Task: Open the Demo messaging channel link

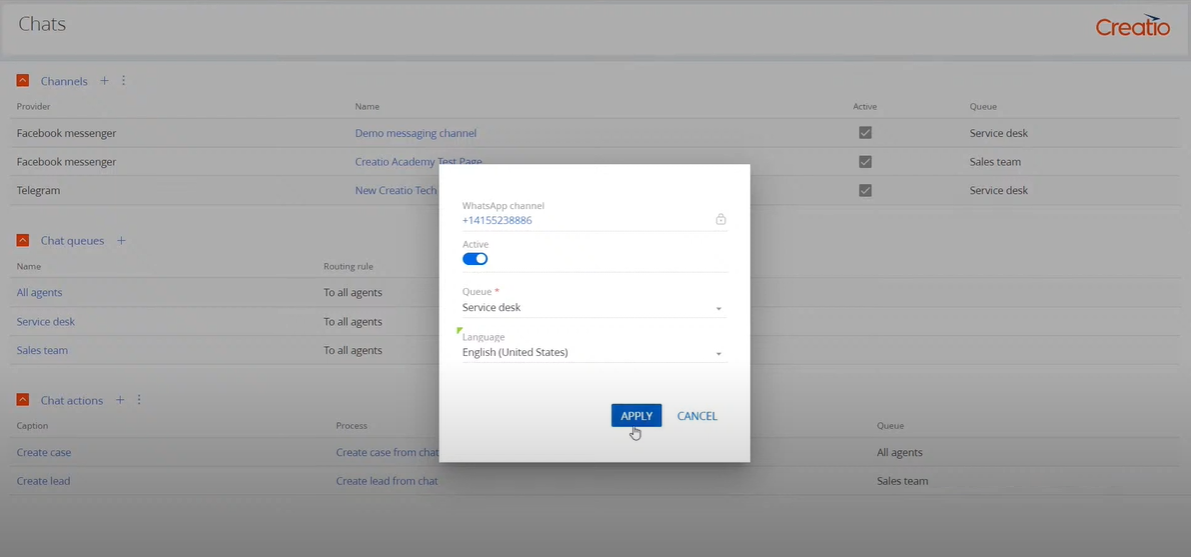Action: click(415, 133)
